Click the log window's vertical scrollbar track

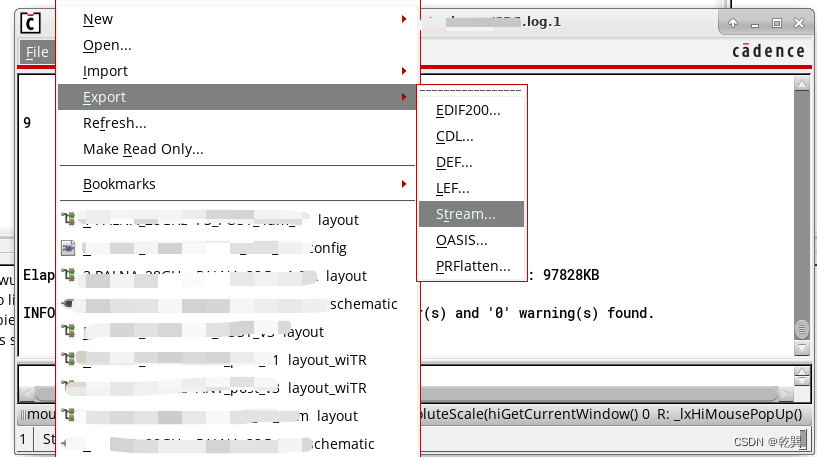click(x=801, y=200)
